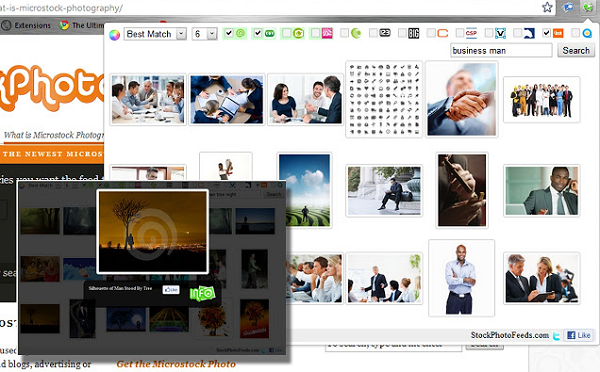This screenshot has height=372, width=600.
Task: Open the group of professionals lineup thumbnail
Action: (541, 100)
